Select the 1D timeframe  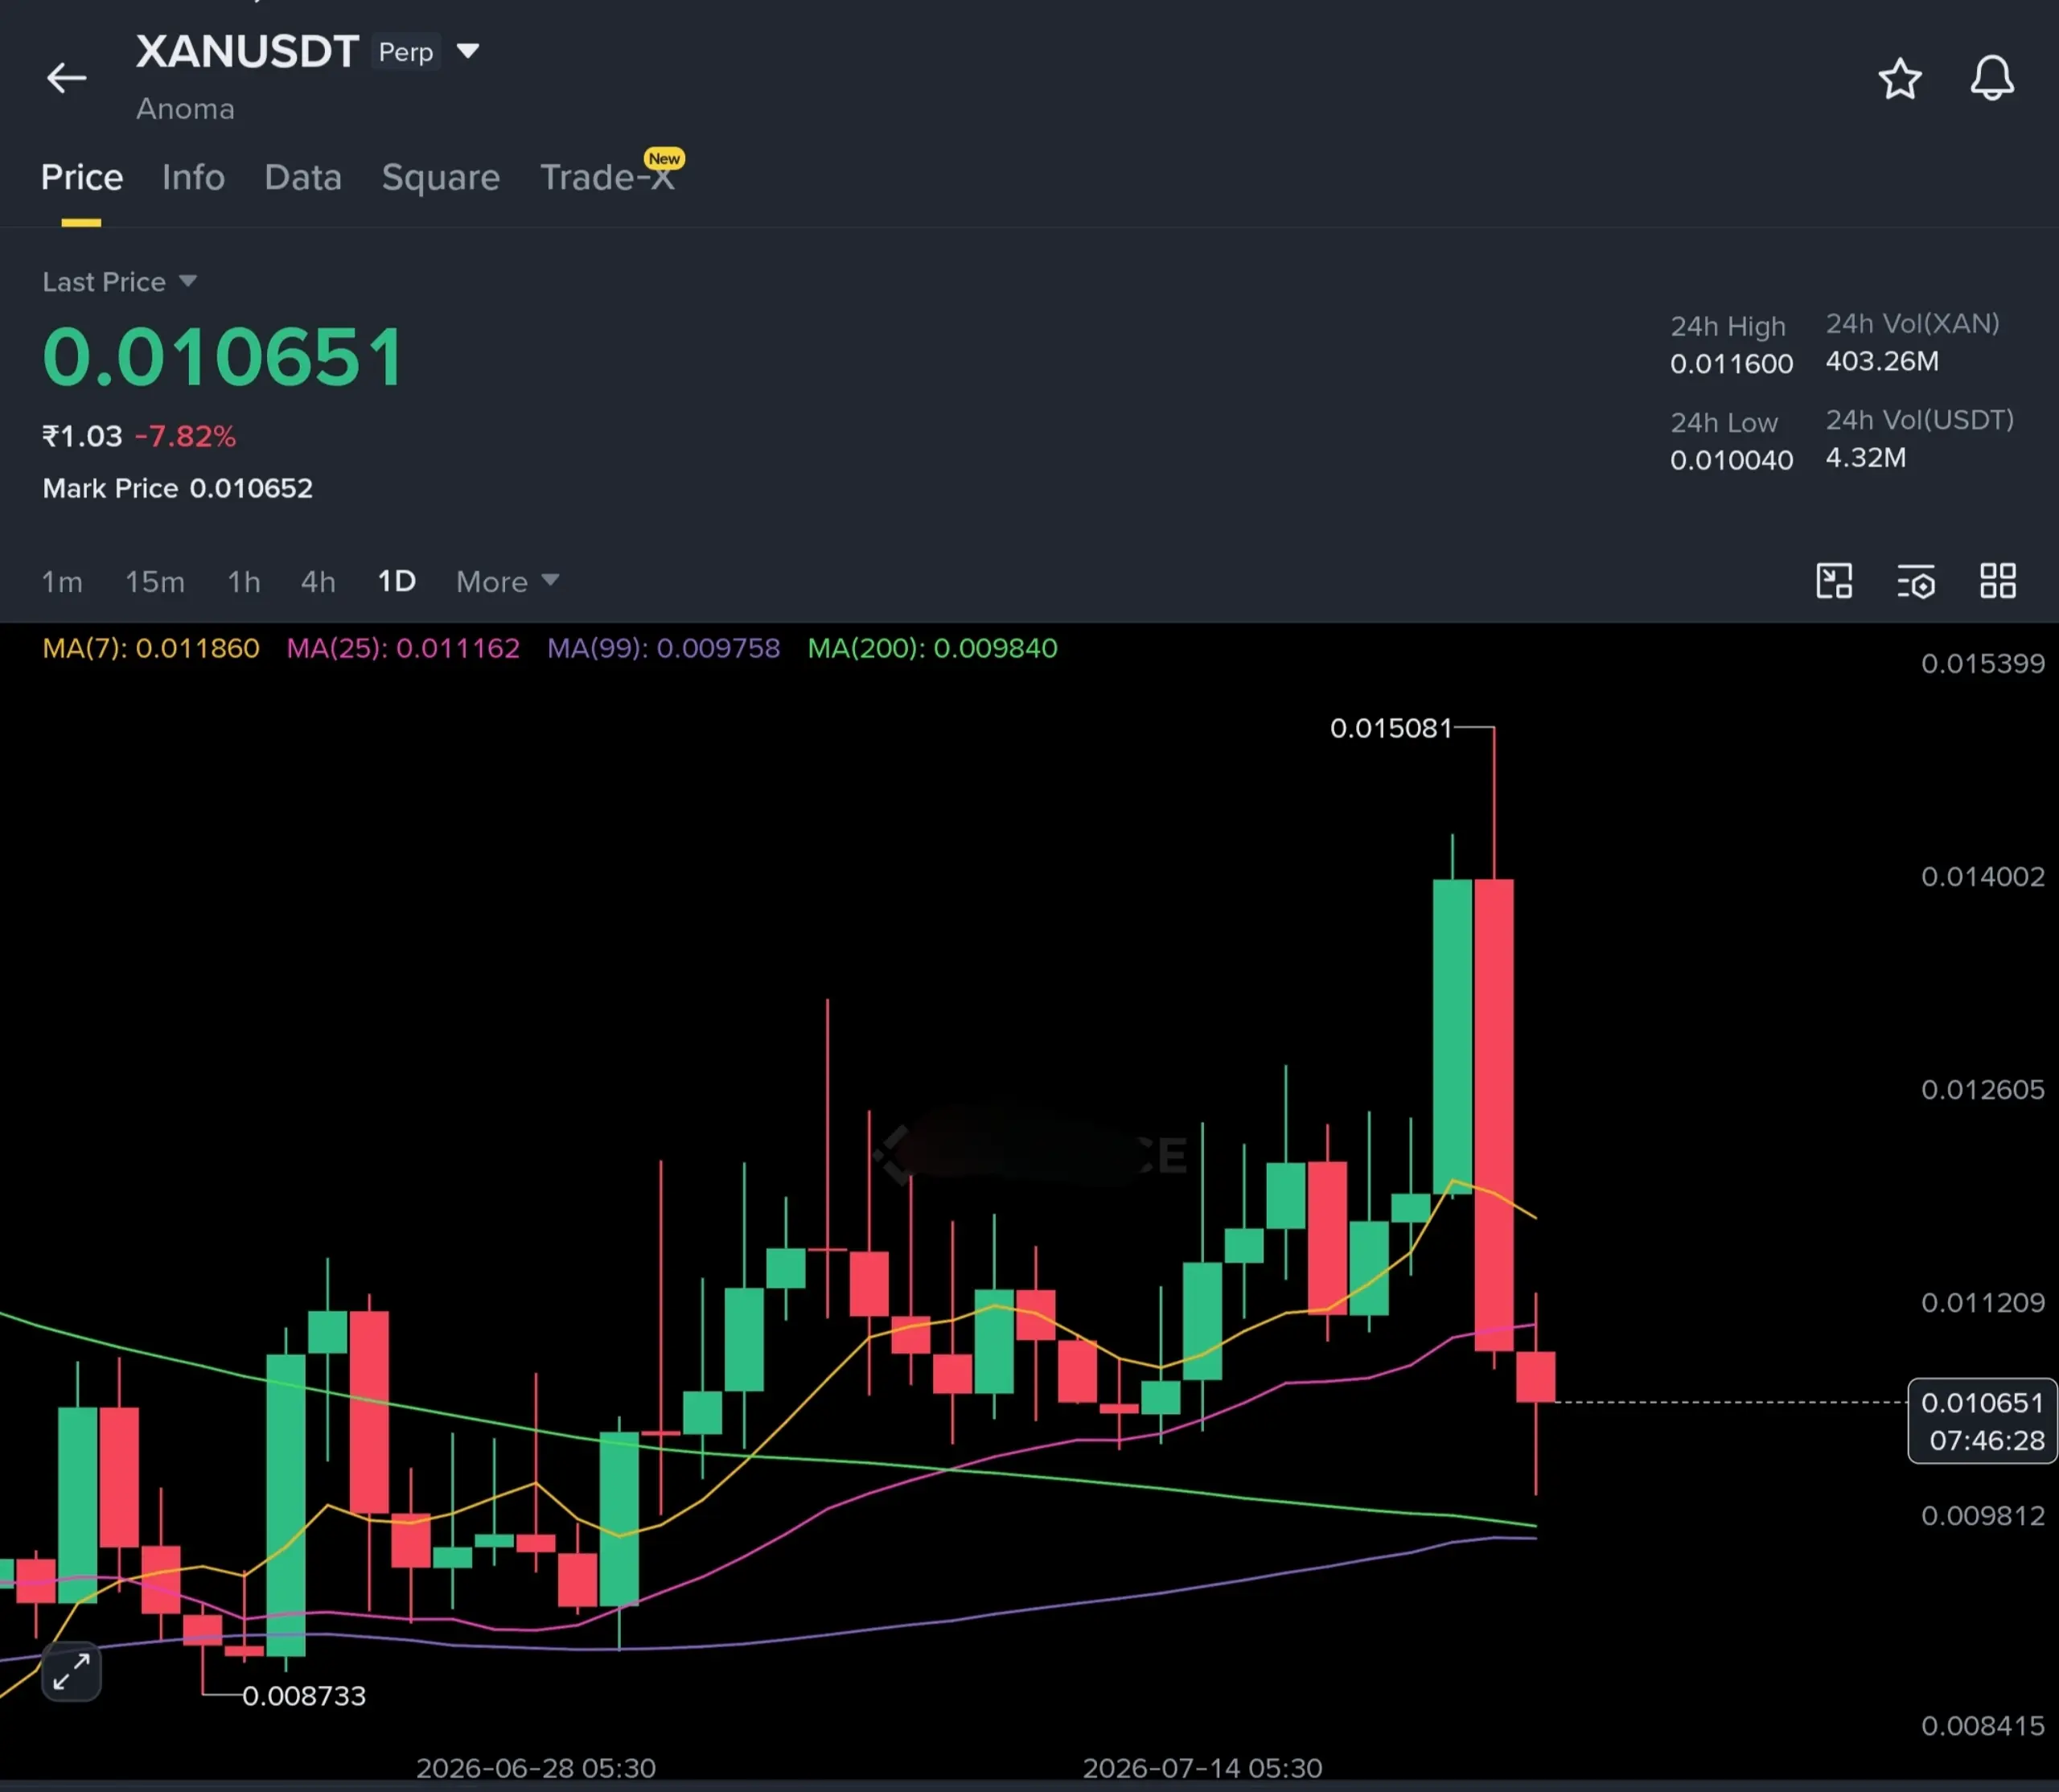397,582
